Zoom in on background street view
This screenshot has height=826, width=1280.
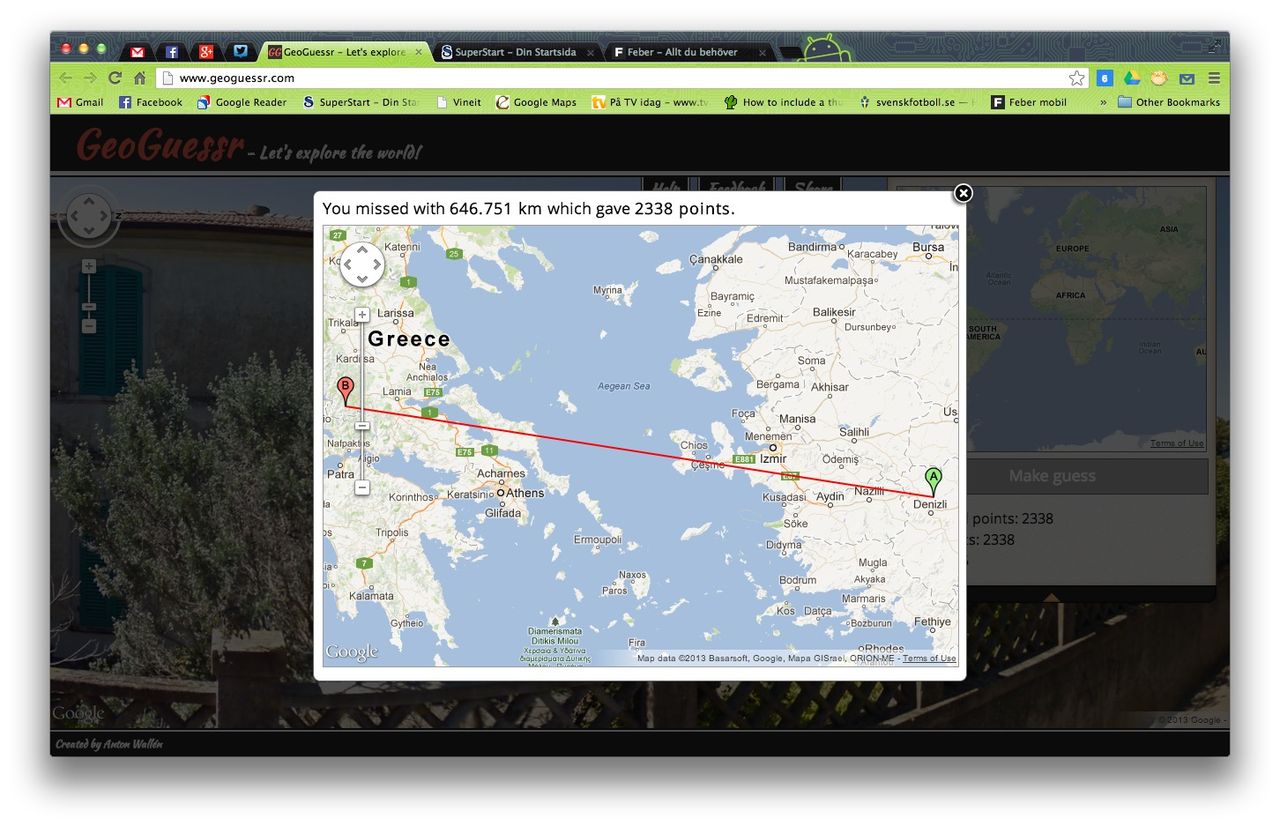tap(89, 266)
